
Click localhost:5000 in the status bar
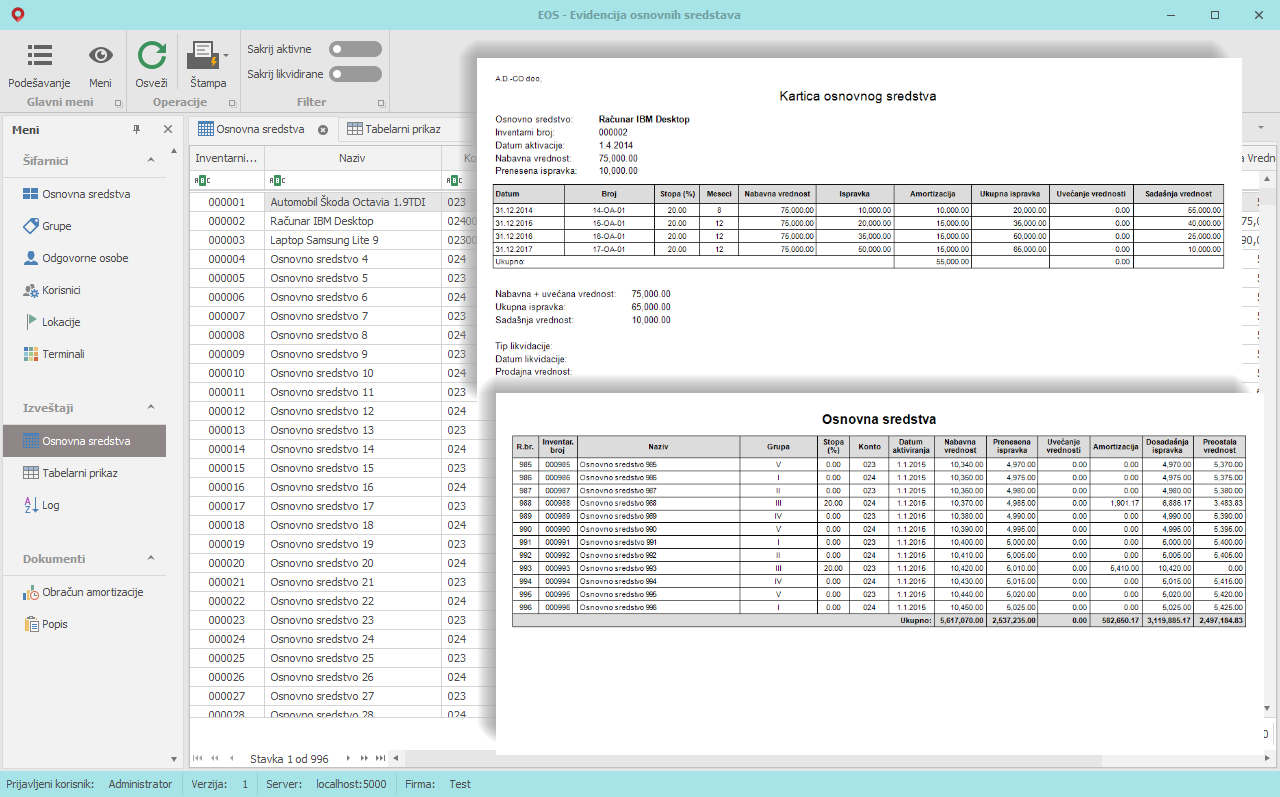[x=351, y=784]
